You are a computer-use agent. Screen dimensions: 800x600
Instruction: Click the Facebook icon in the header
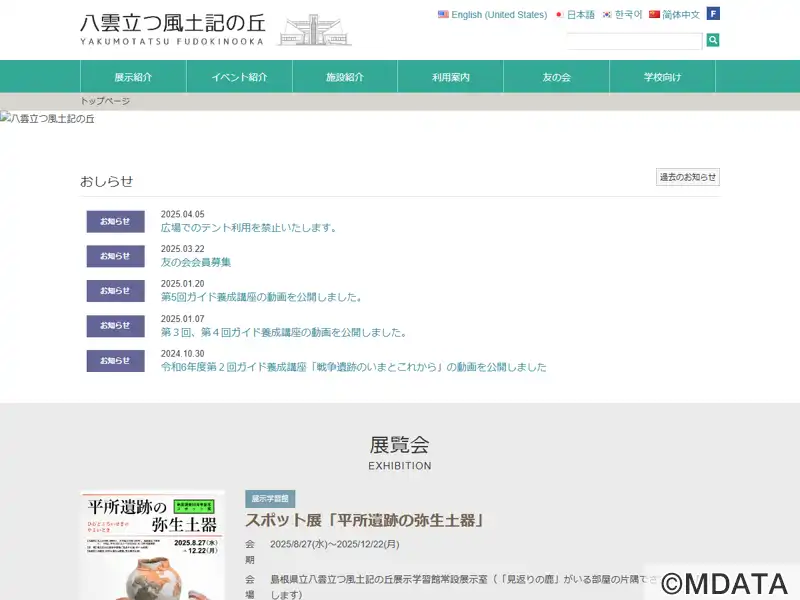pos(713,14)
